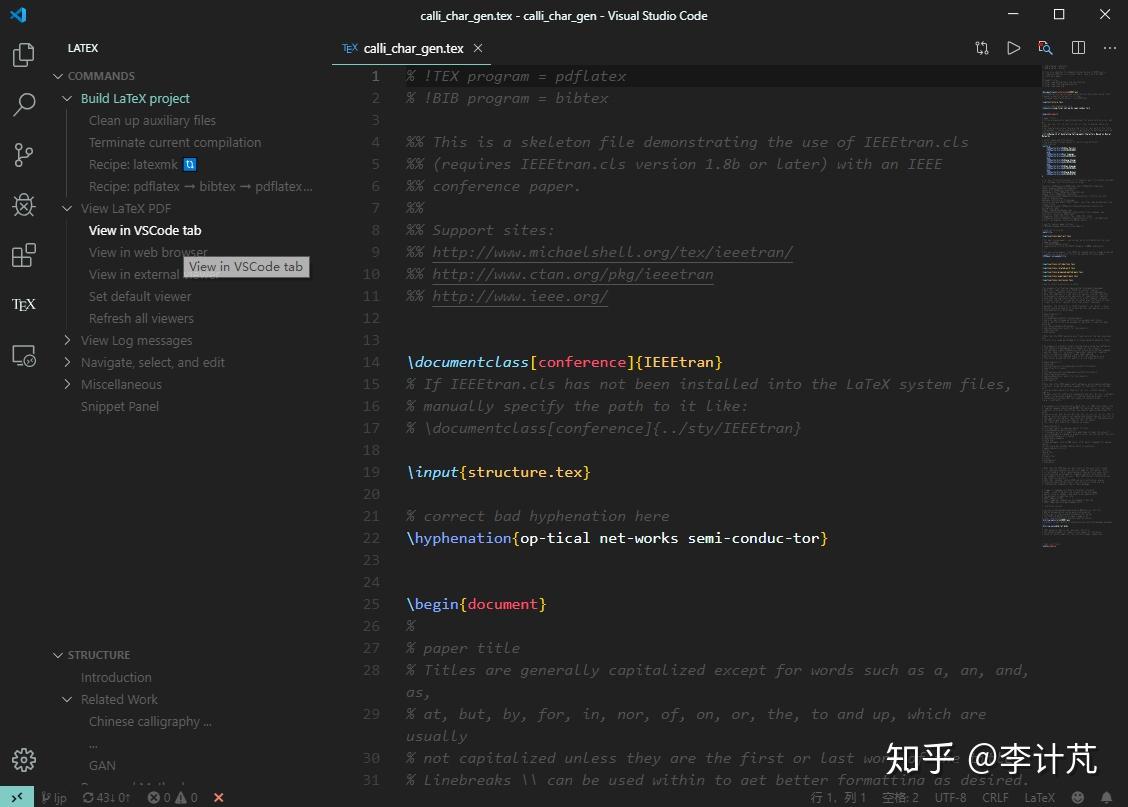Click the Split Editor icon
The height and width of the screenshot is (807, 1128).
(1077, 47)
